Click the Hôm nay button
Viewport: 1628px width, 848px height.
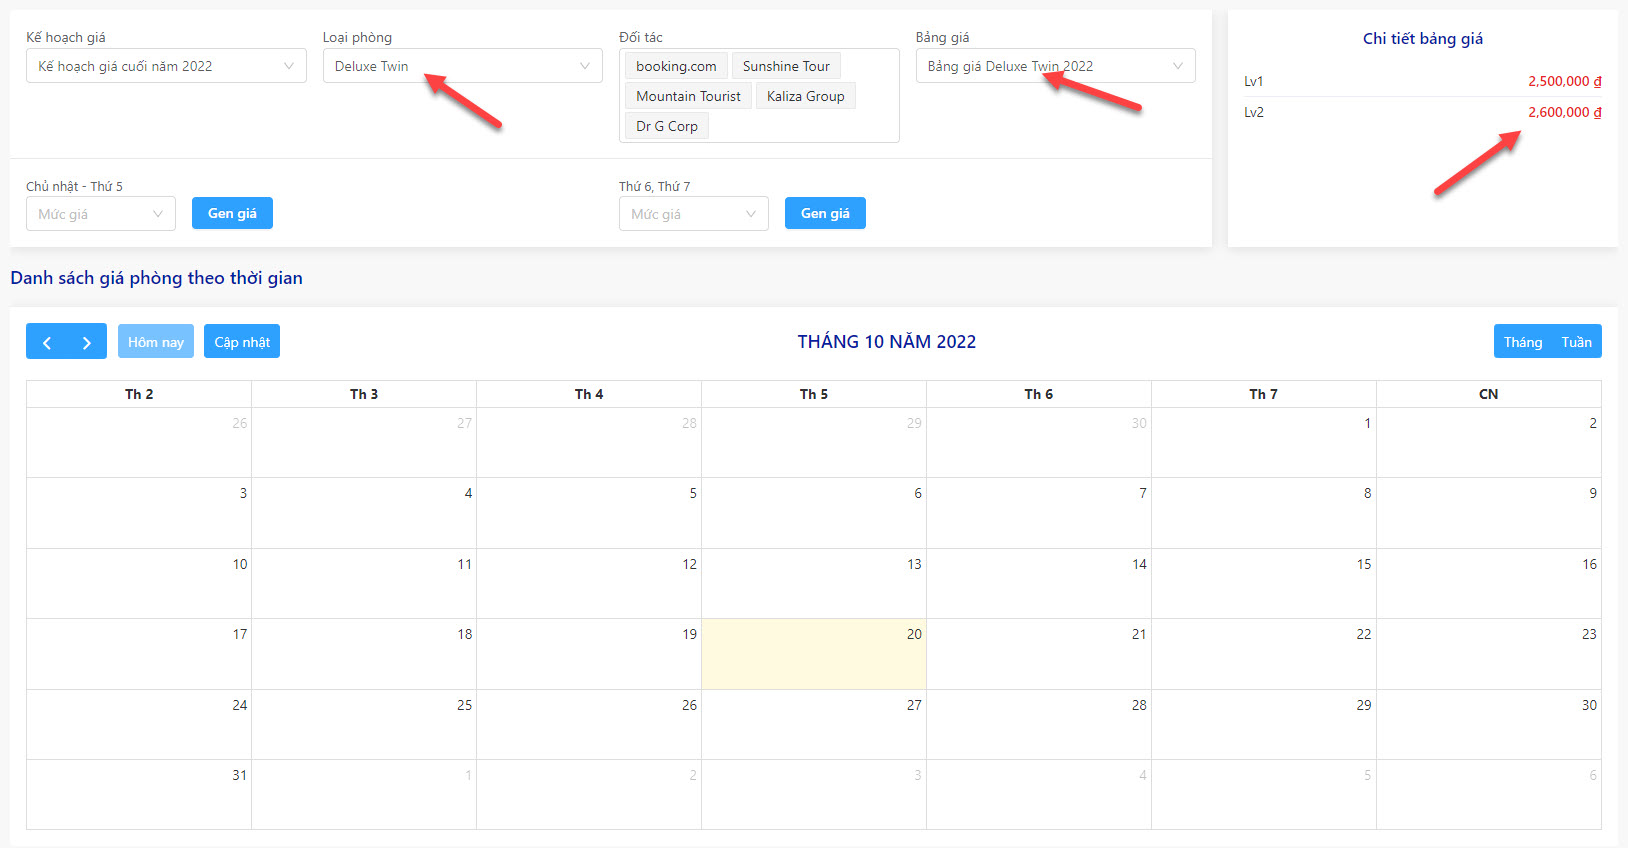tap(156, 342)
